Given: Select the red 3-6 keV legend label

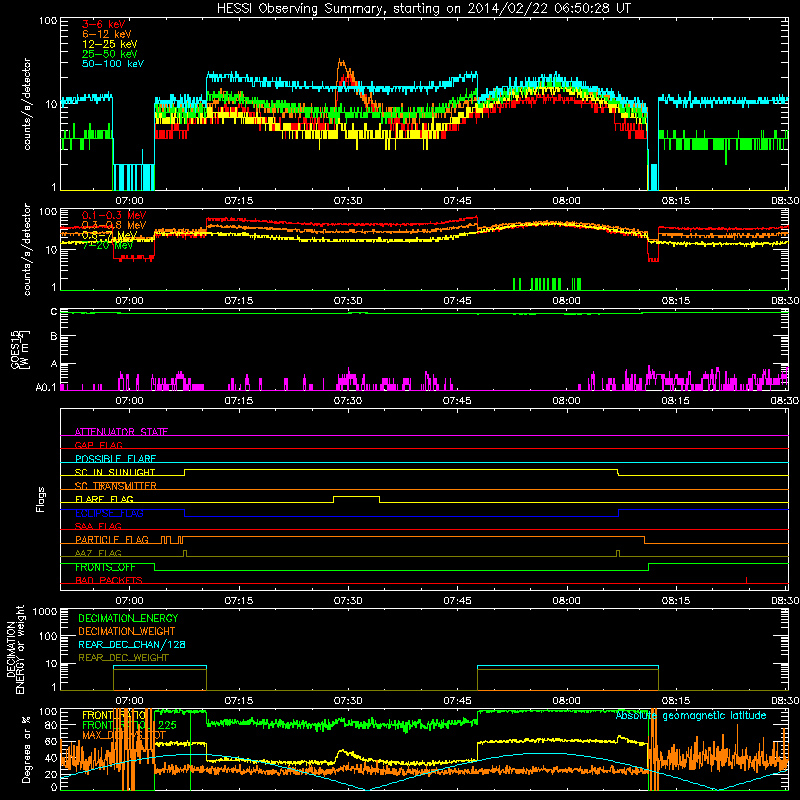Looking at the screenshot, I should 103,24.
